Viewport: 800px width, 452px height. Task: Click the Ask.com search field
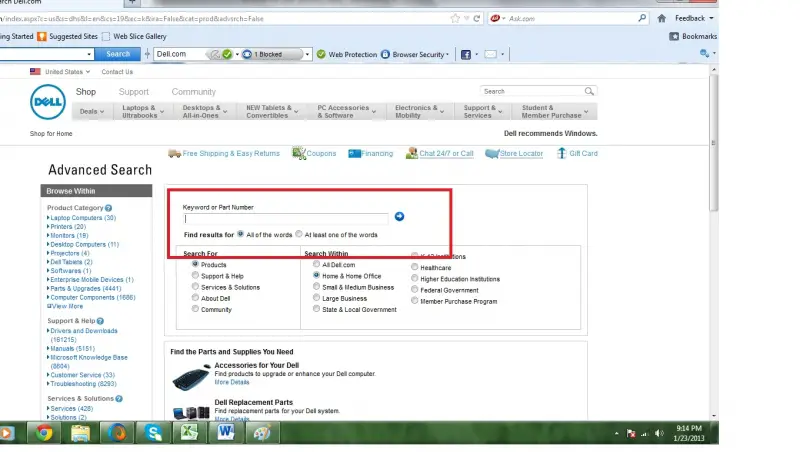571,18
